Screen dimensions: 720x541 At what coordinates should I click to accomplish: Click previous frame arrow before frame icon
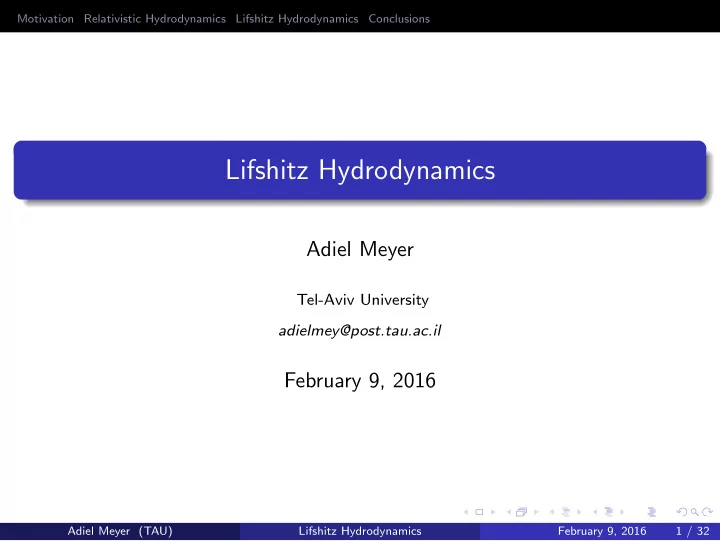[x=509, y=512]
